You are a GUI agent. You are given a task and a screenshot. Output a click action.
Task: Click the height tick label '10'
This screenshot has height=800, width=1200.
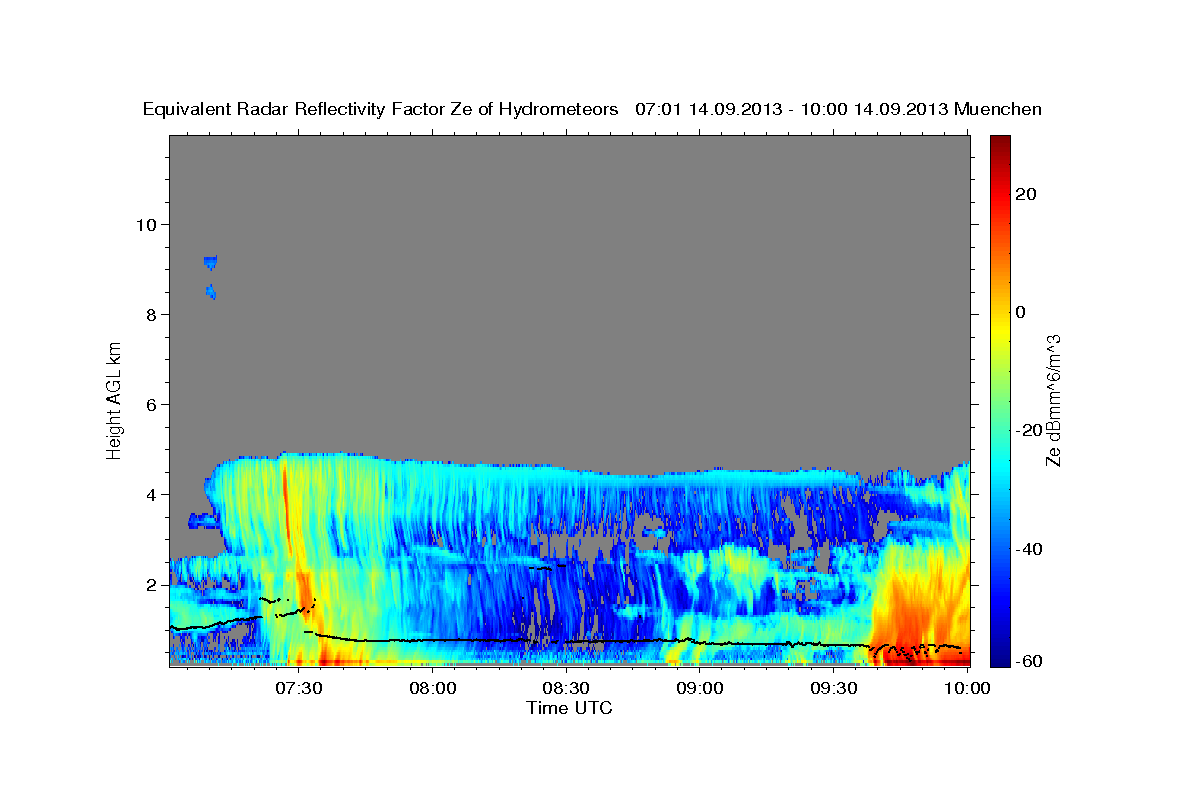tap(146, 224)
